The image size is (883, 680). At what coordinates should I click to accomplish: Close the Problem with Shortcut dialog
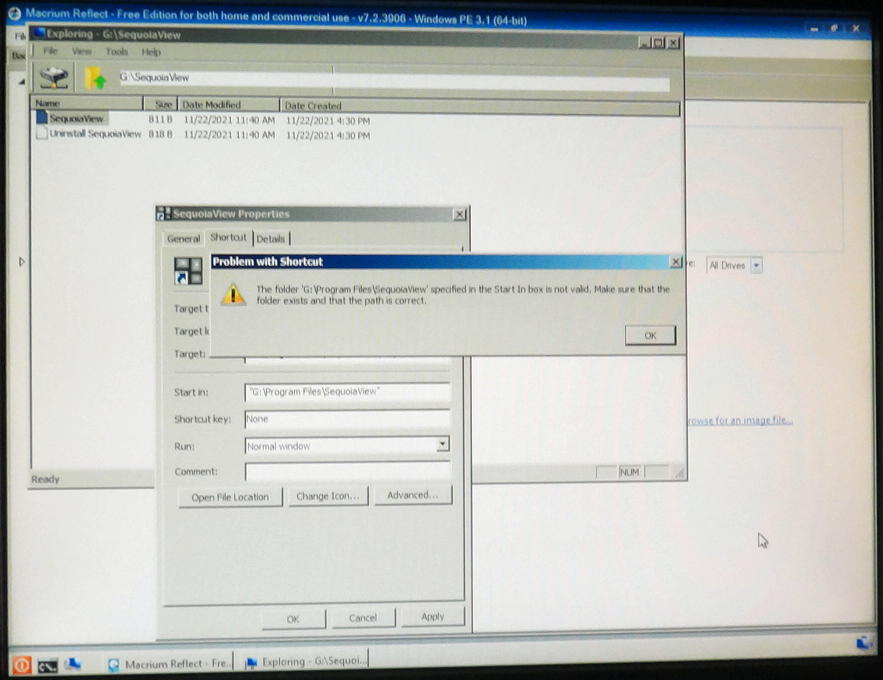pyautogui.click(x=676, y=262)
